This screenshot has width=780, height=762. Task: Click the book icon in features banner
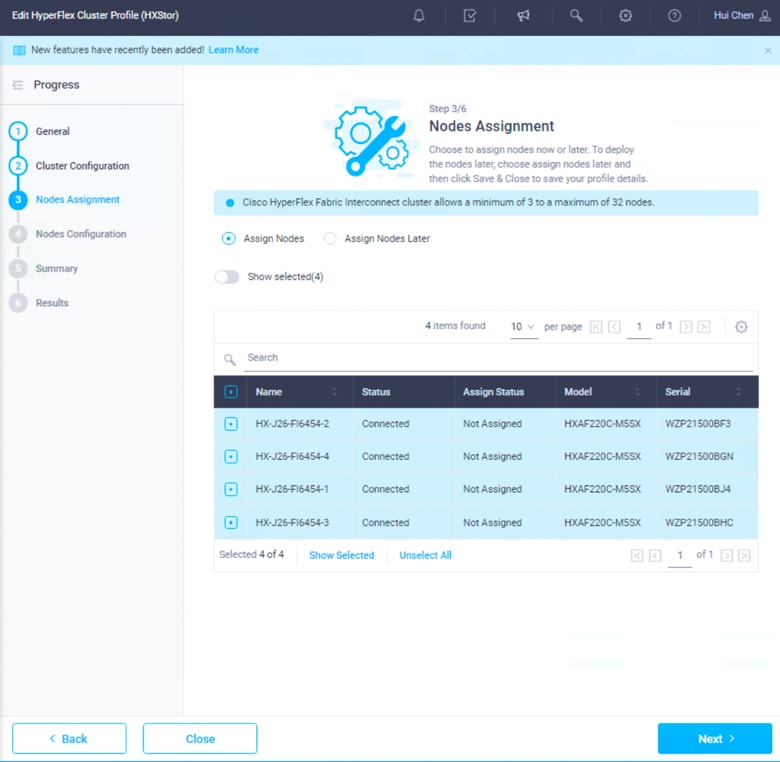coord(19,50)
